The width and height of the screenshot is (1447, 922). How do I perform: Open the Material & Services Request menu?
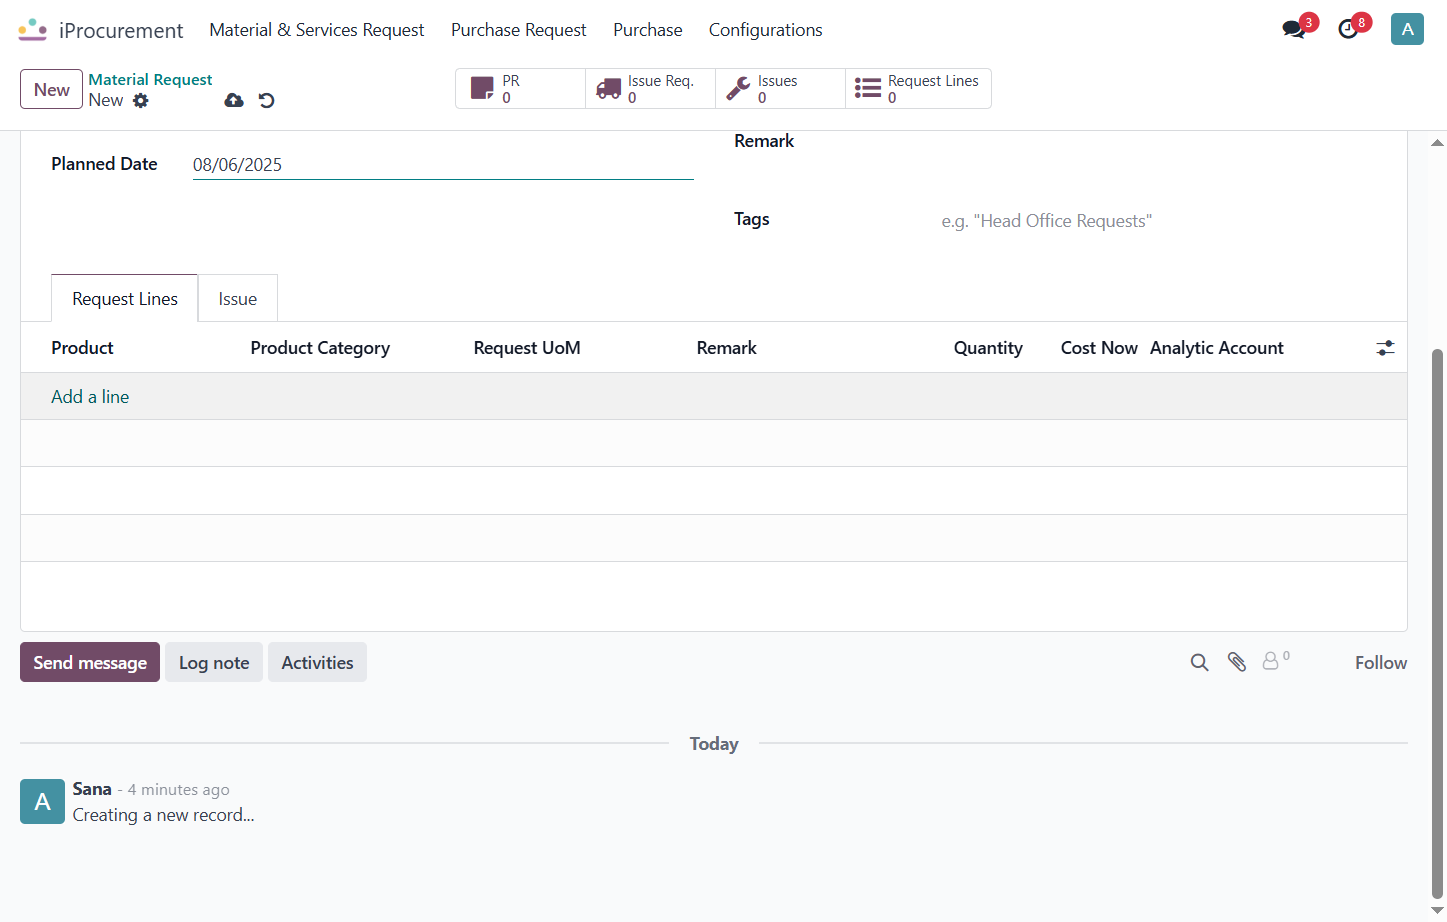click(317, 30)
